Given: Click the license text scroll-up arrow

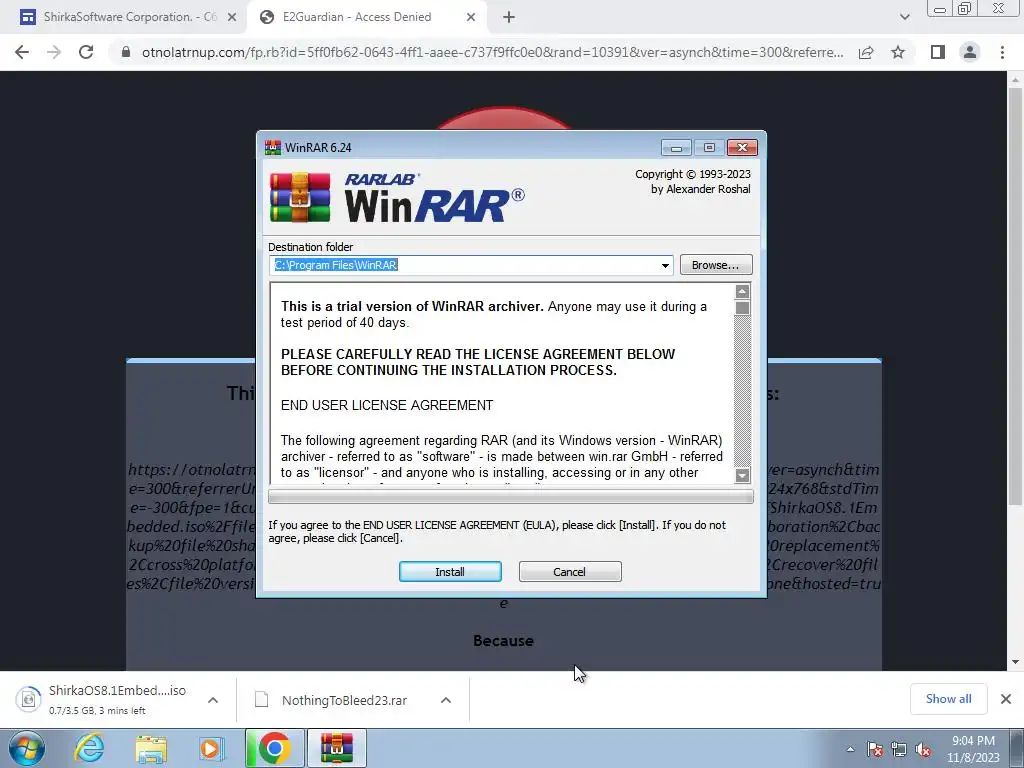Looking at the screenshot, I should pyautogui.click(x=743, y=291).
